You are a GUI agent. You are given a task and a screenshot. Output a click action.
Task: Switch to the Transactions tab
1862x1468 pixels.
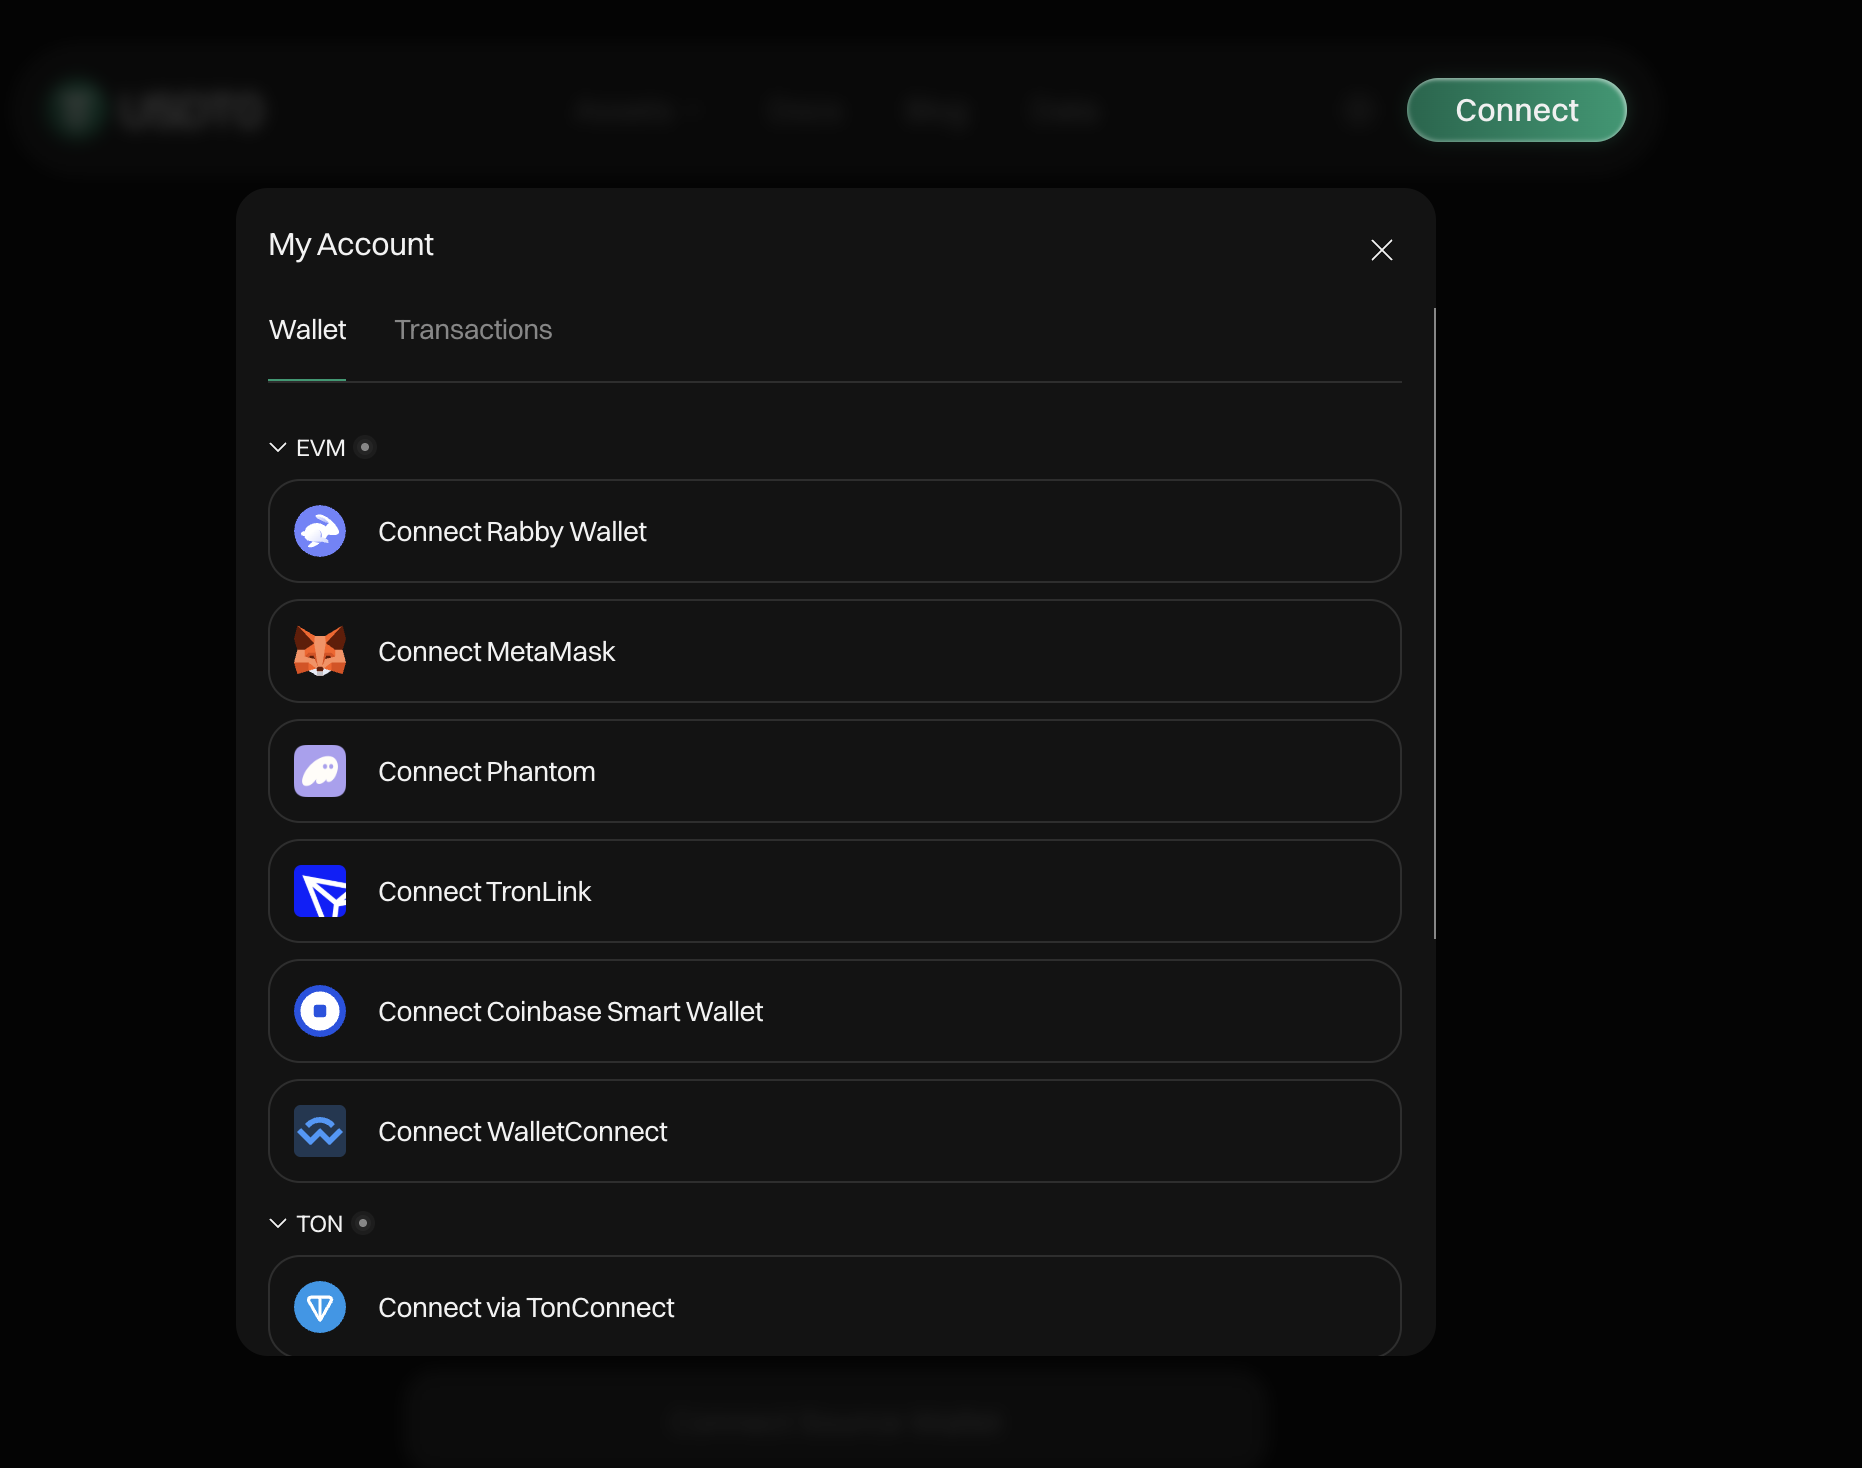click(x=473, y=330)
